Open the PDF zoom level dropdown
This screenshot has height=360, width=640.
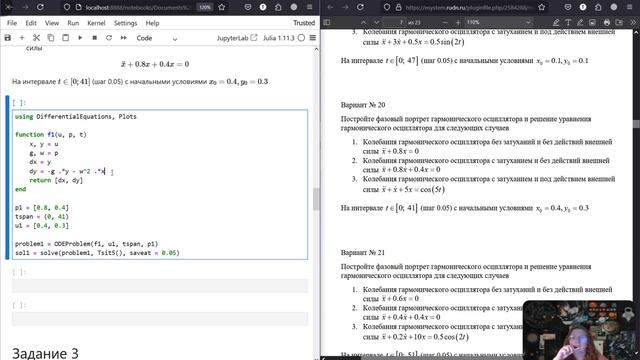coord(499,22)
